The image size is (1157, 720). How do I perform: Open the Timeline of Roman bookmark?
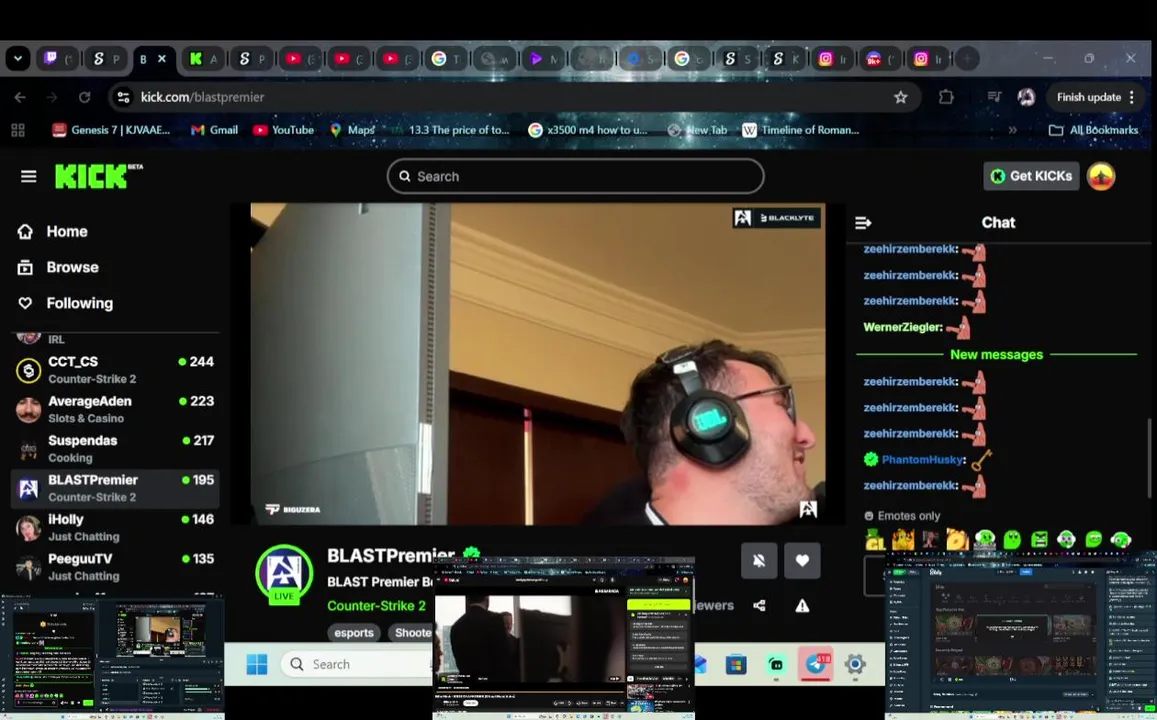point(801,130)
